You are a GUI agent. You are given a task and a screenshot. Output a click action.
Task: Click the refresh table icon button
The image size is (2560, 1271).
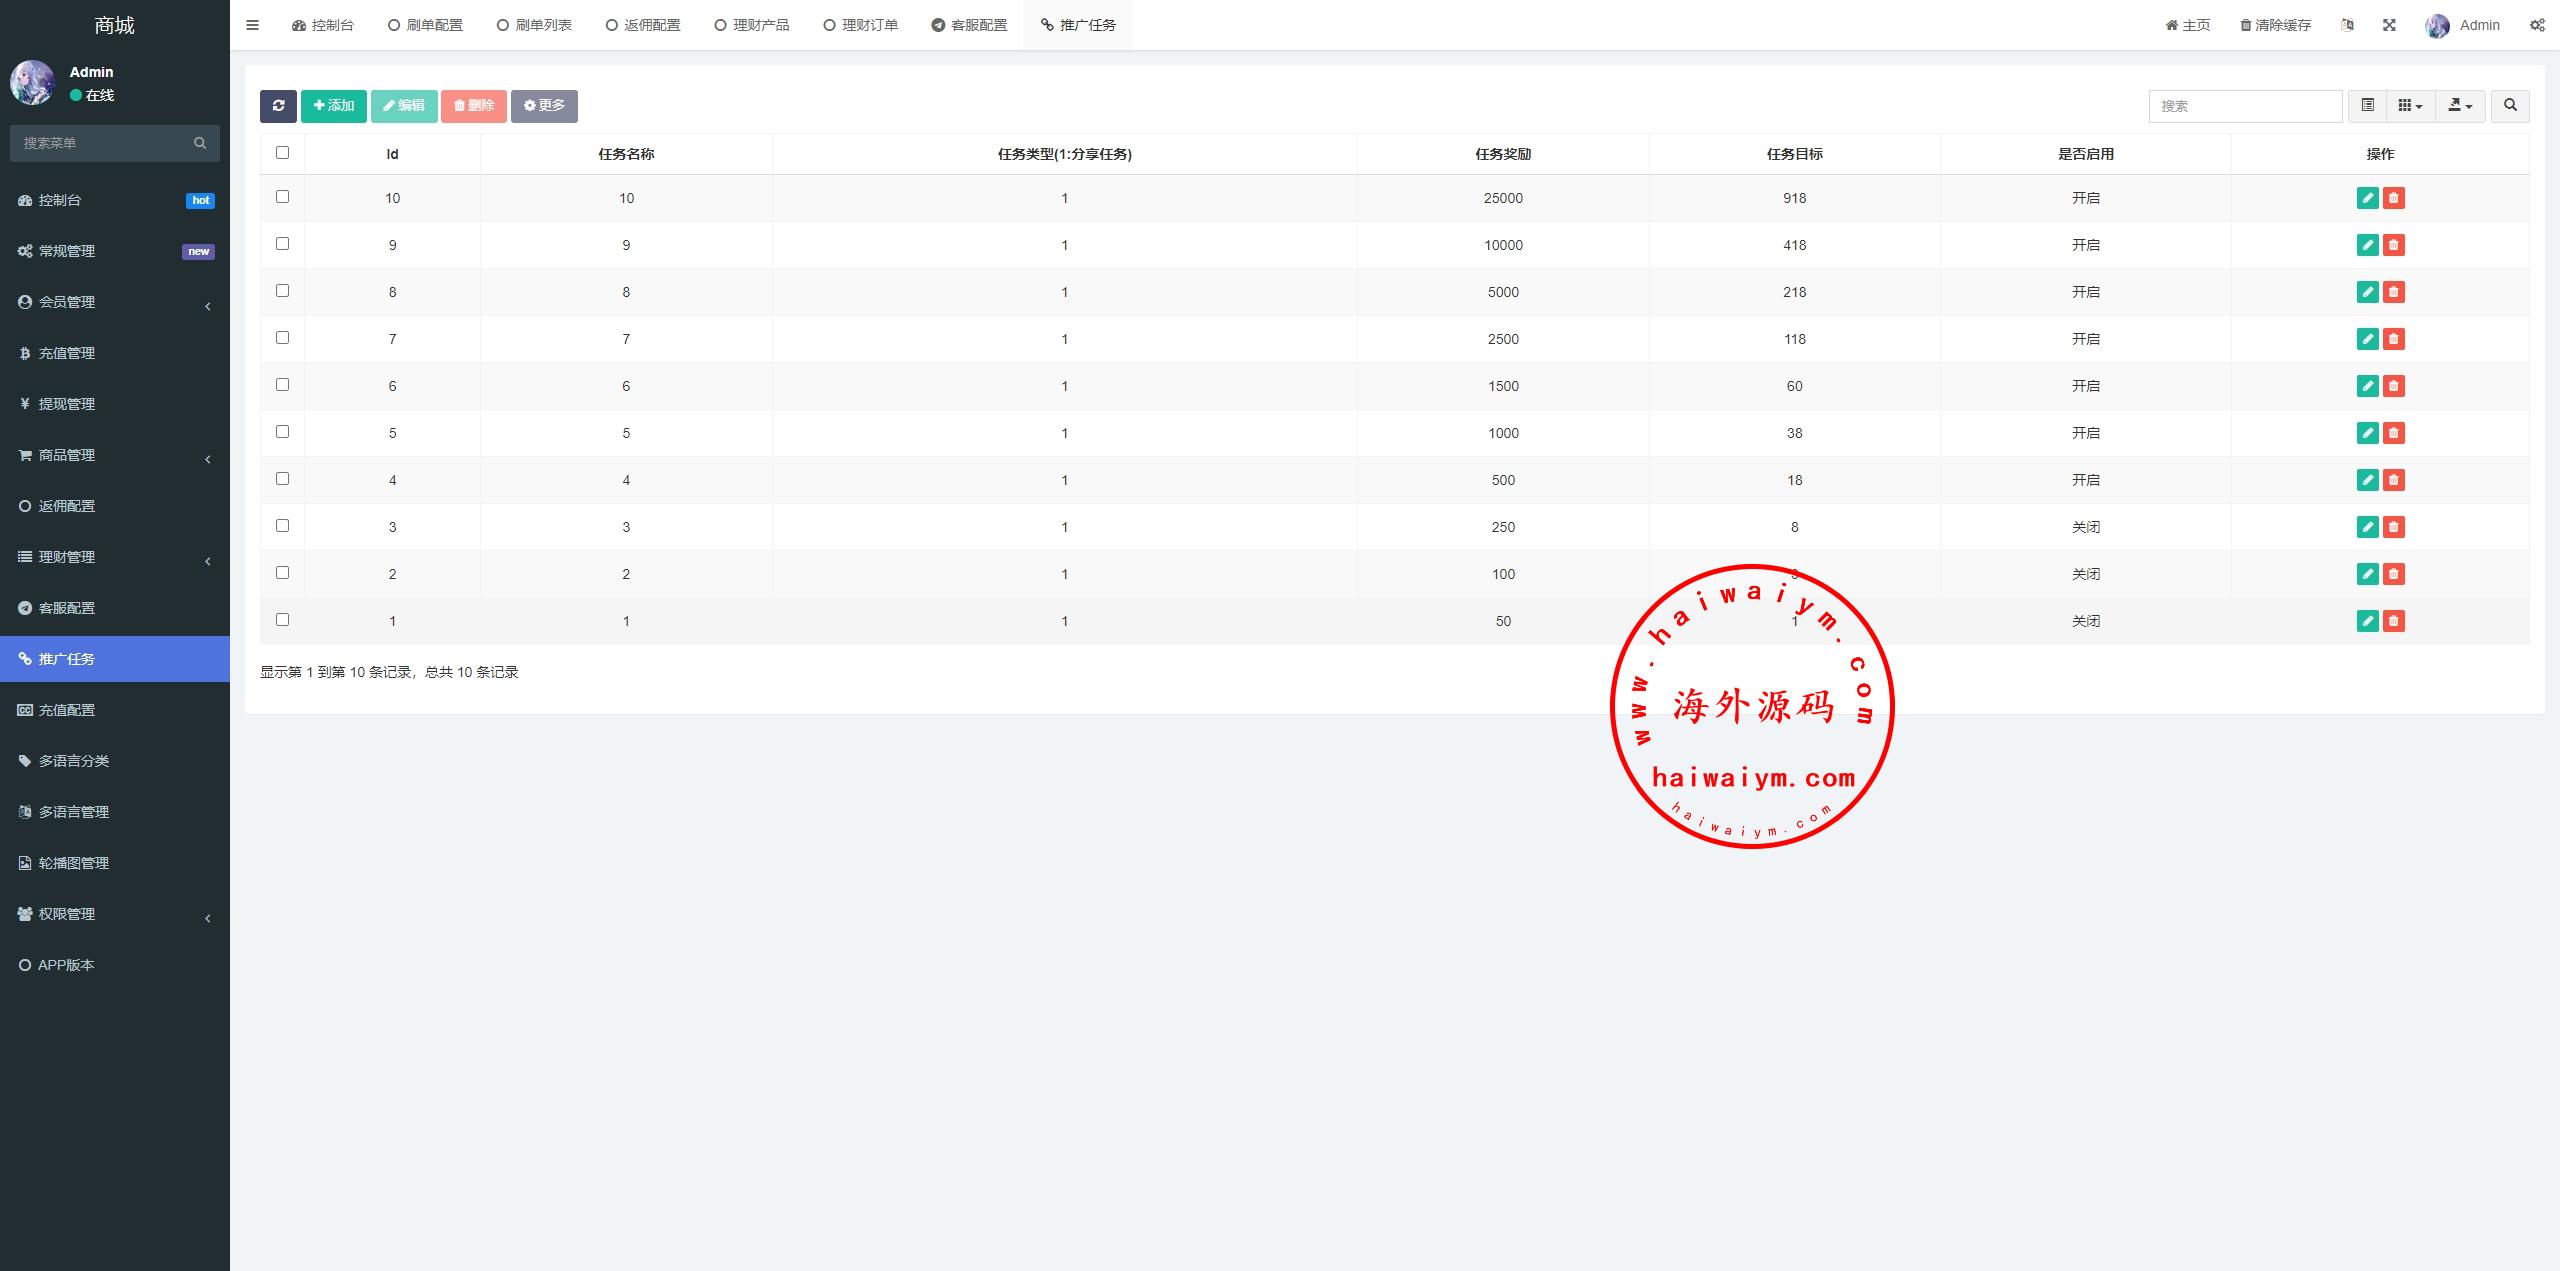(278, 106)
